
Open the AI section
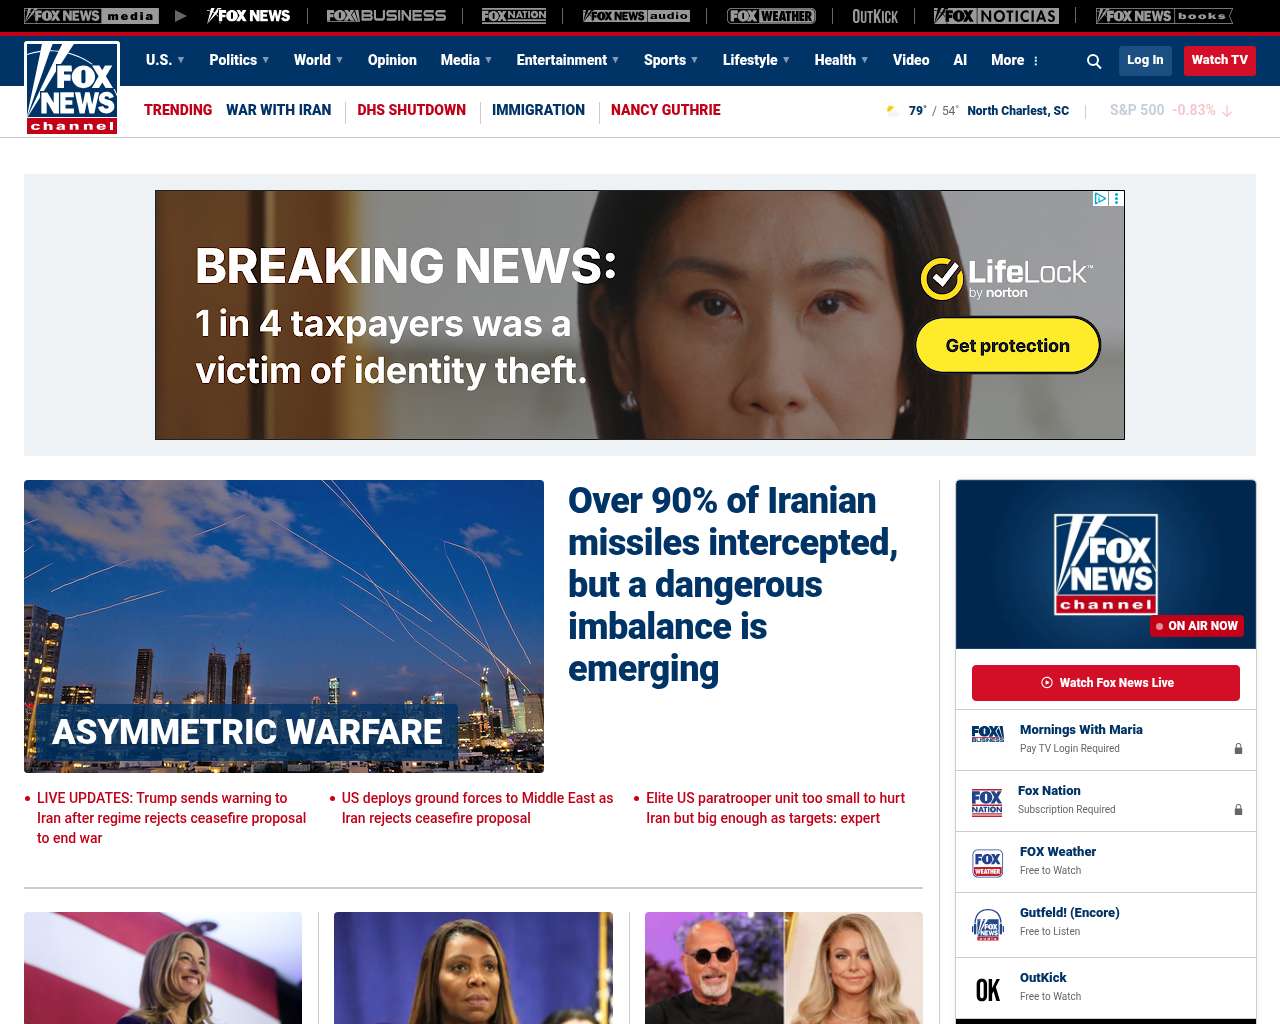pos(960,60)
